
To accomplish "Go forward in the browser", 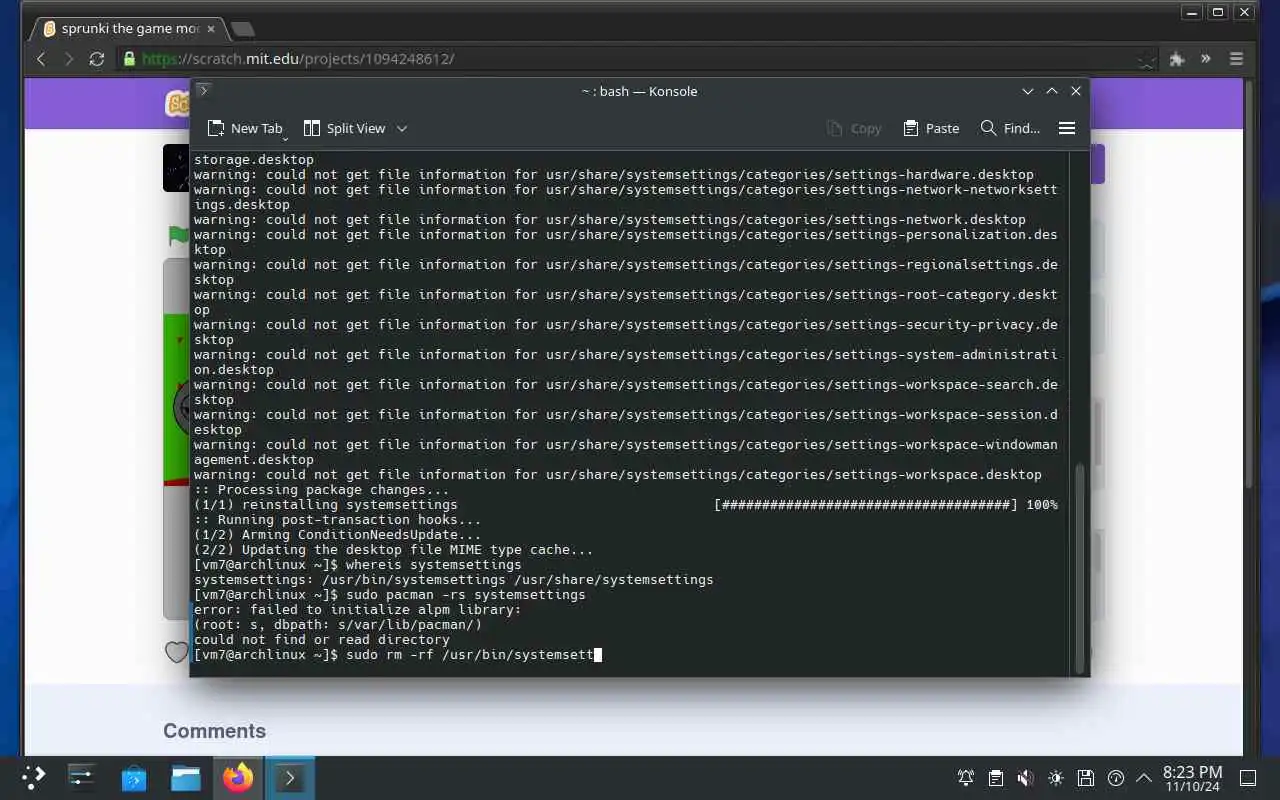I will [x=69, y=59].
